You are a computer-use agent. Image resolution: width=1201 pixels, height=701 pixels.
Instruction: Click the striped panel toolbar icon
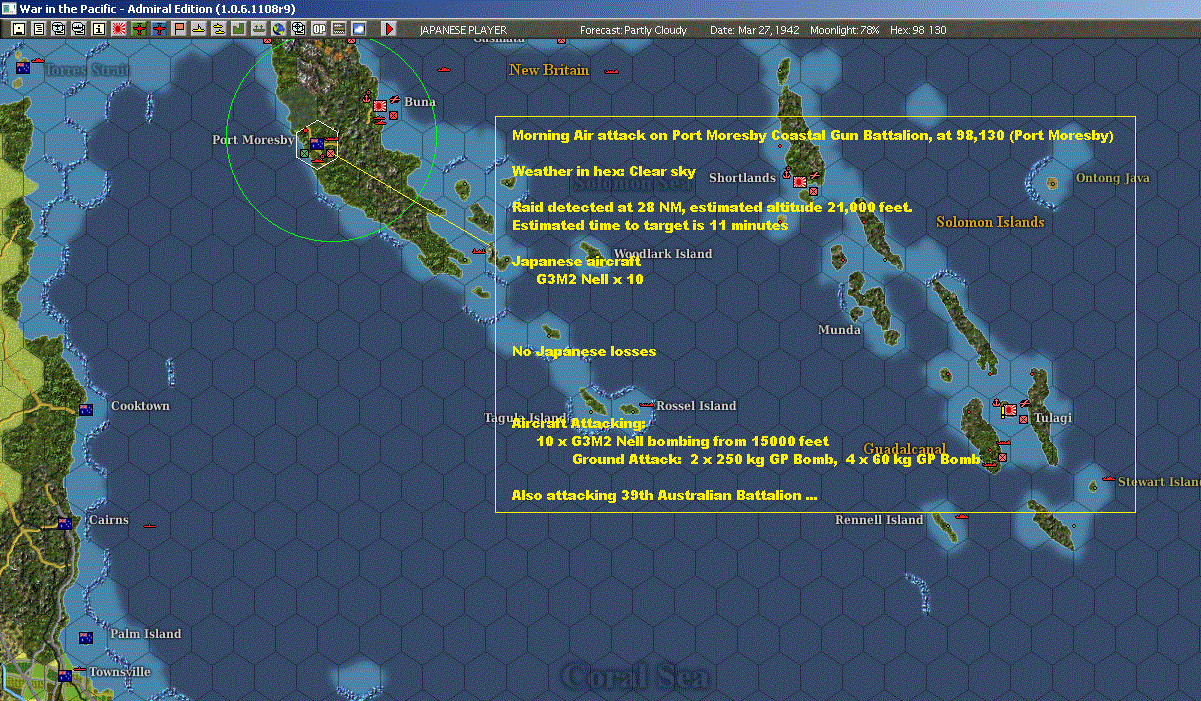coord(339,29)
